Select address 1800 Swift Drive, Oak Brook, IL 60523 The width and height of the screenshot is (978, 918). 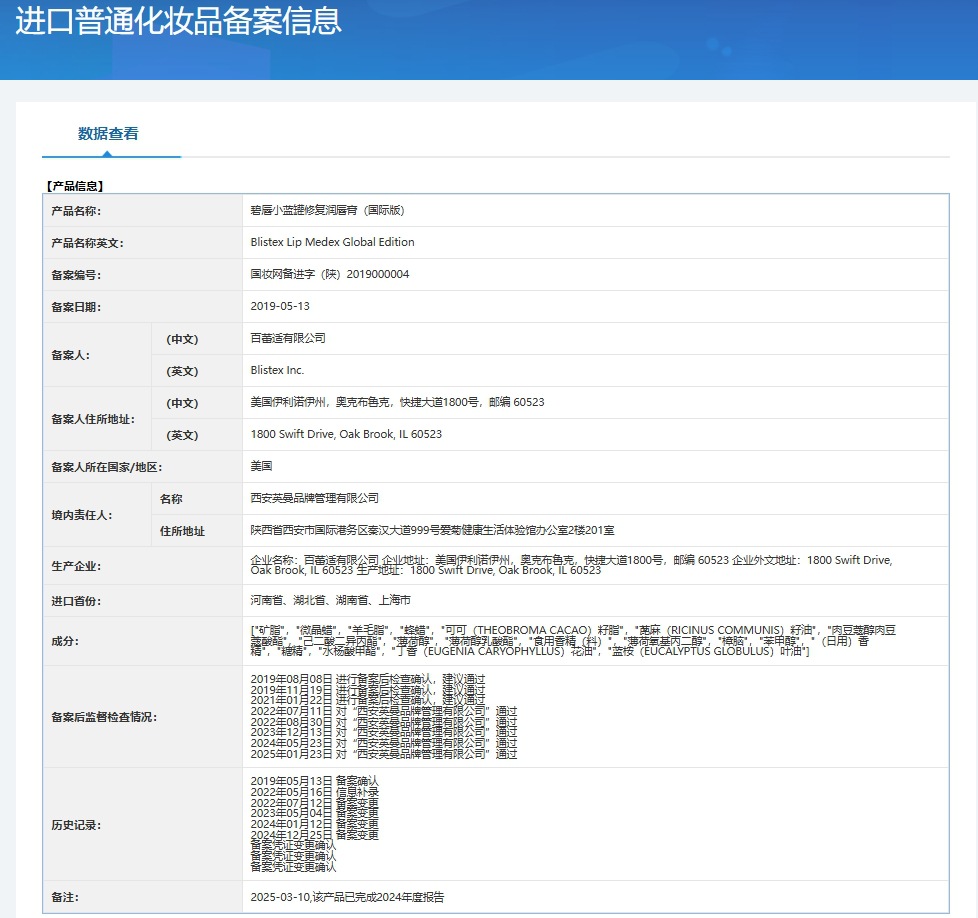point(346,434)
